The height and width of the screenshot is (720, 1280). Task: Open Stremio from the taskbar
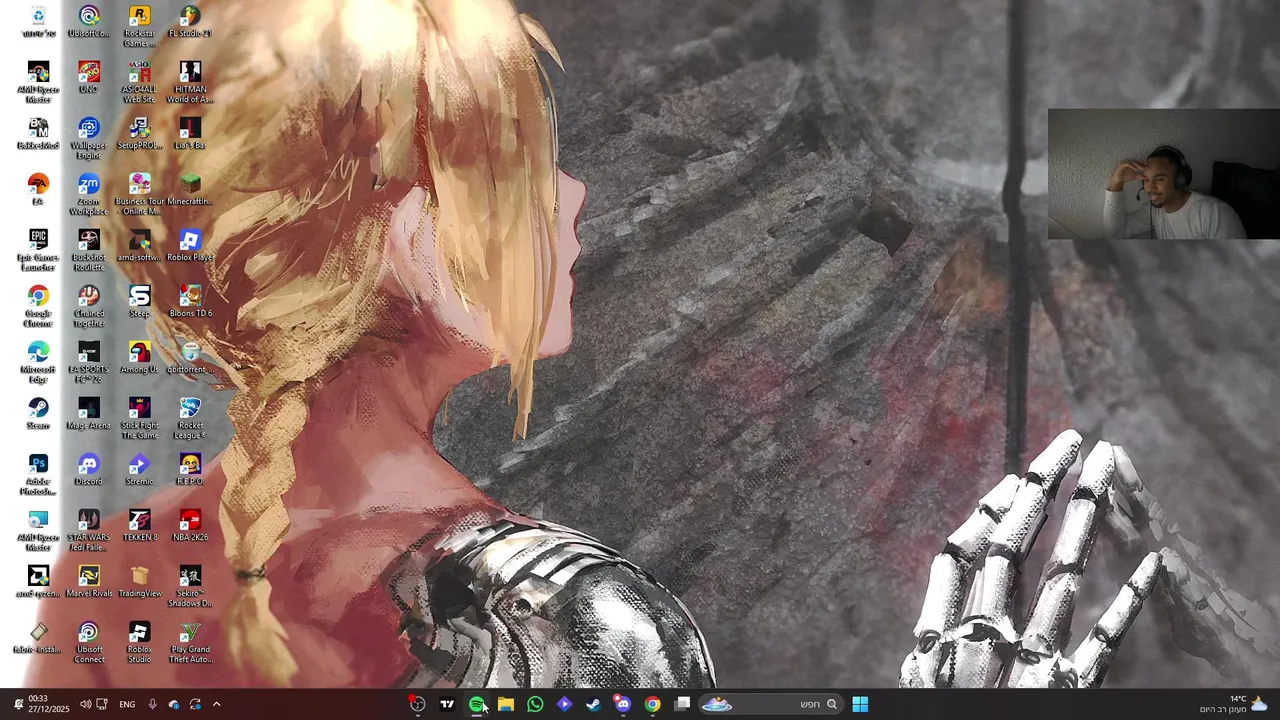coord(564,704)
